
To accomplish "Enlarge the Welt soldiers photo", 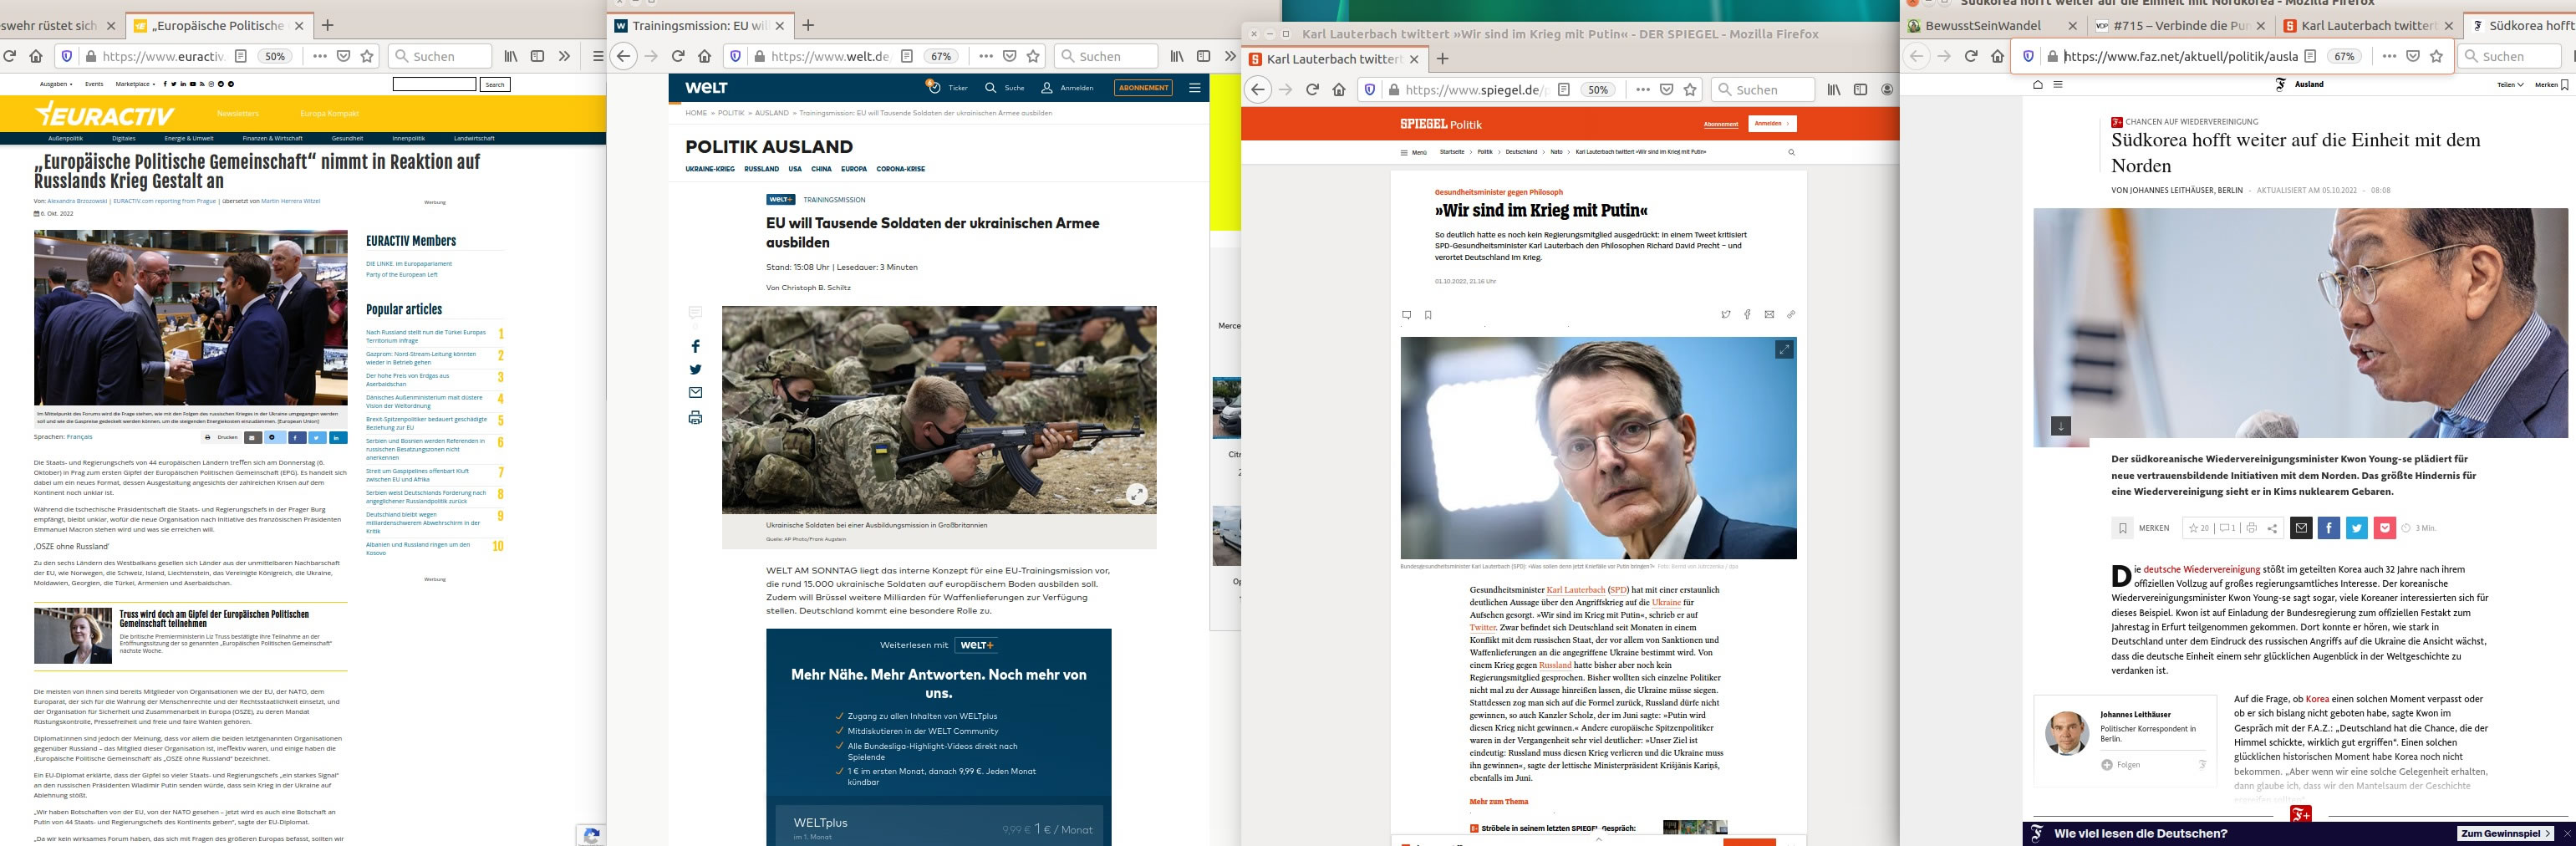I will coord(1136,494).
